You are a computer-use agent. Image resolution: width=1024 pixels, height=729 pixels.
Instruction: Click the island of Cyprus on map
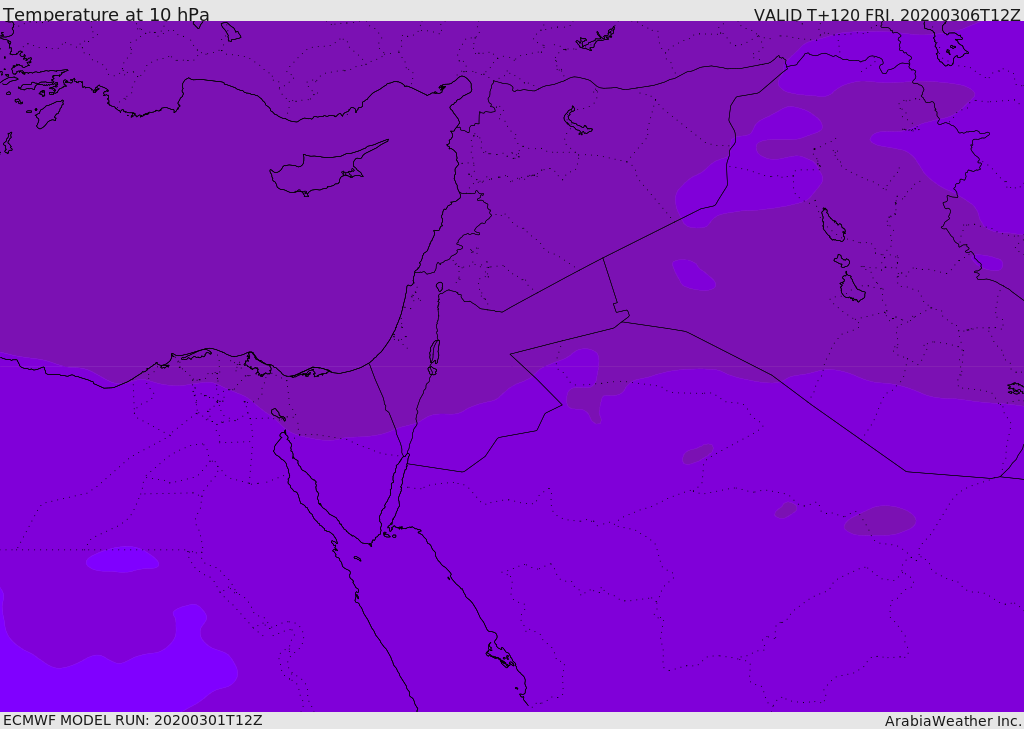[327, 169]
